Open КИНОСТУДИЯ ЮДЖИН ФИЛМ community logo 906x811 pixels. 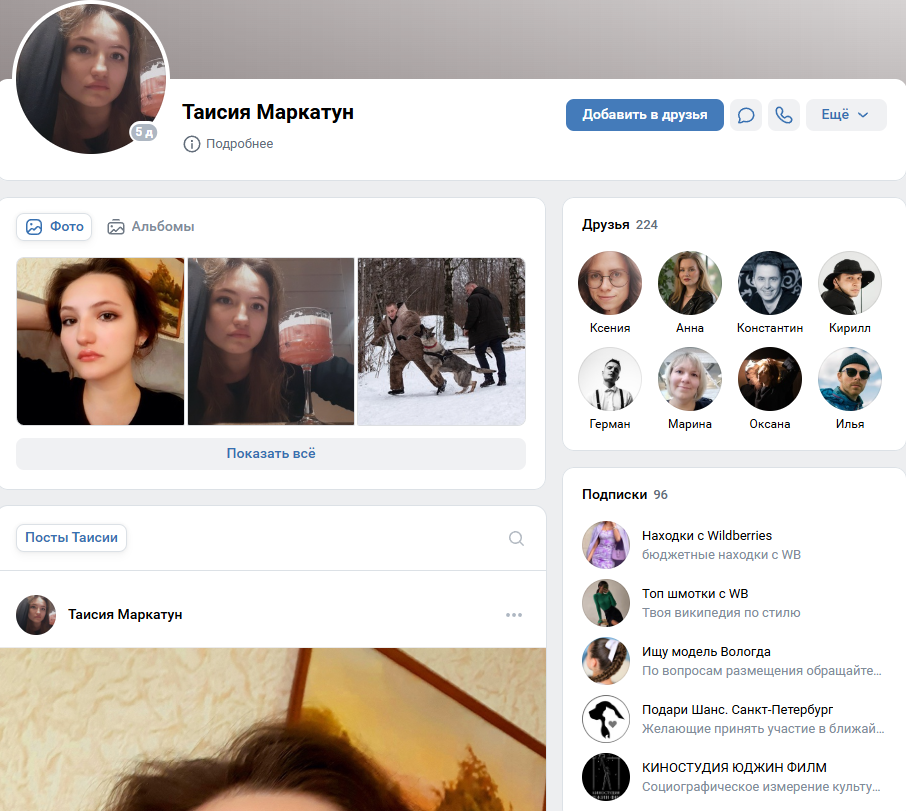point(606,777)
